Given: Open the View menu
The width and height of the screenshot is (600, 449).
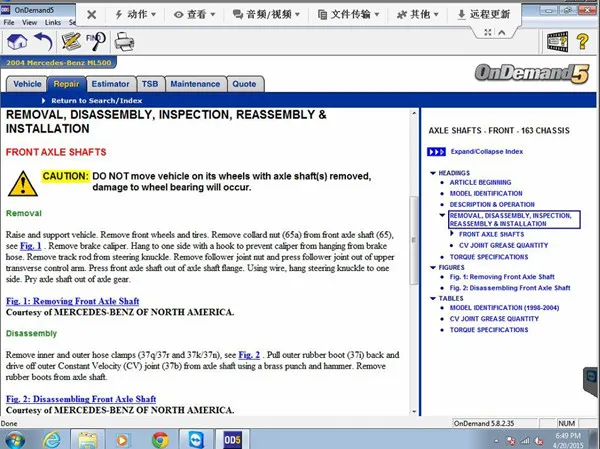Looking at the screenshot, I should pos(29,23).
